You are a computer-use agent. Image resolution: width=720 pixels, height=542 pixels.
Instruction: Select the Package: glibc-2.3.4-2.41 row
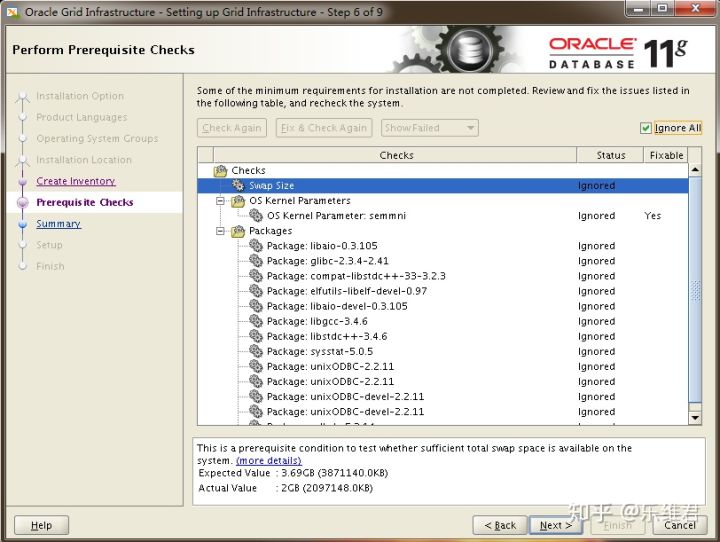tap(327, 261)
